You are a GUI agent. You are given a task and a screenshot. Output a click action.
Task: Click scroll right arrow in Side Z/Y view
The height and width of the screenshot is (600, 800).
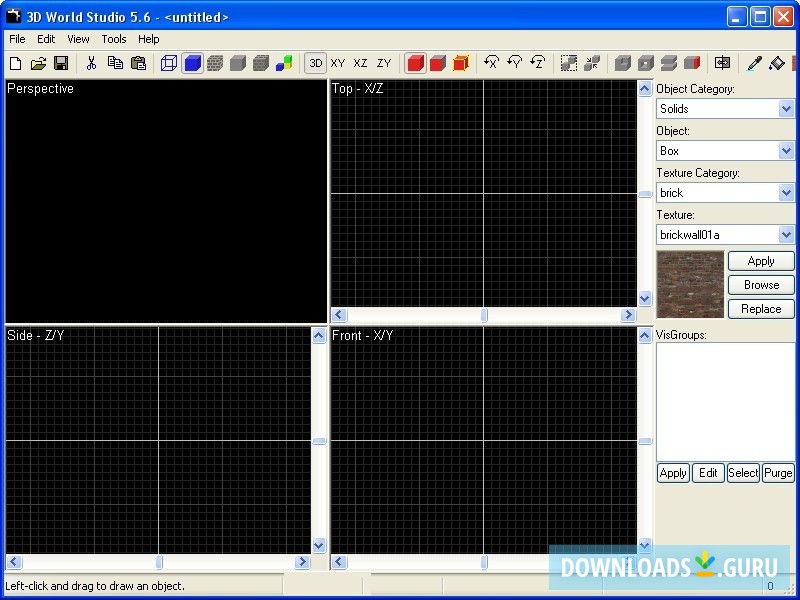[x=302, y=562]
